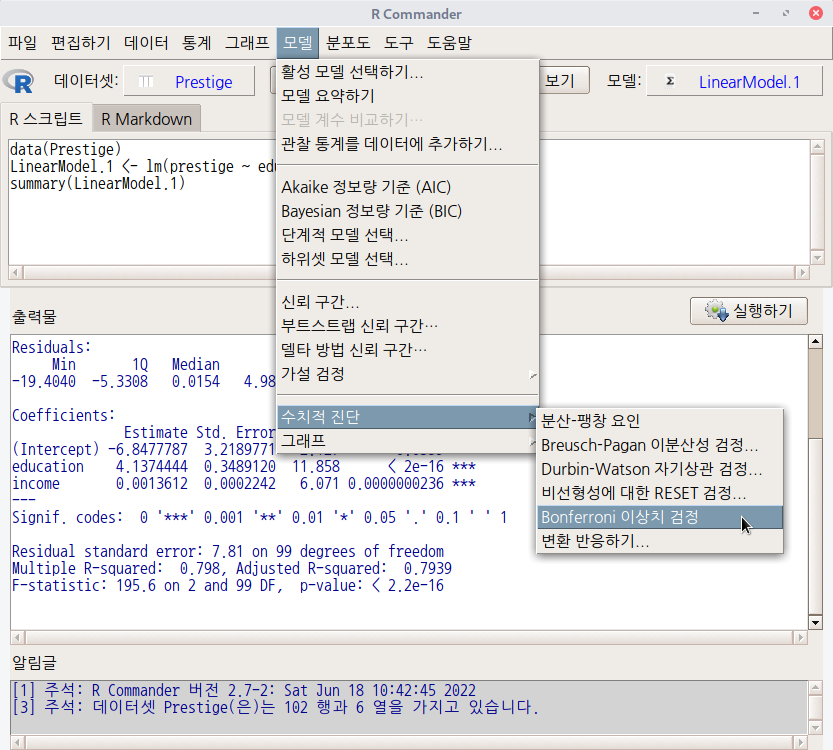Expand the 그래프 submenu in 모델 menu
The image size is (833, 750).
pyautogui.click(x=407, y=441)
